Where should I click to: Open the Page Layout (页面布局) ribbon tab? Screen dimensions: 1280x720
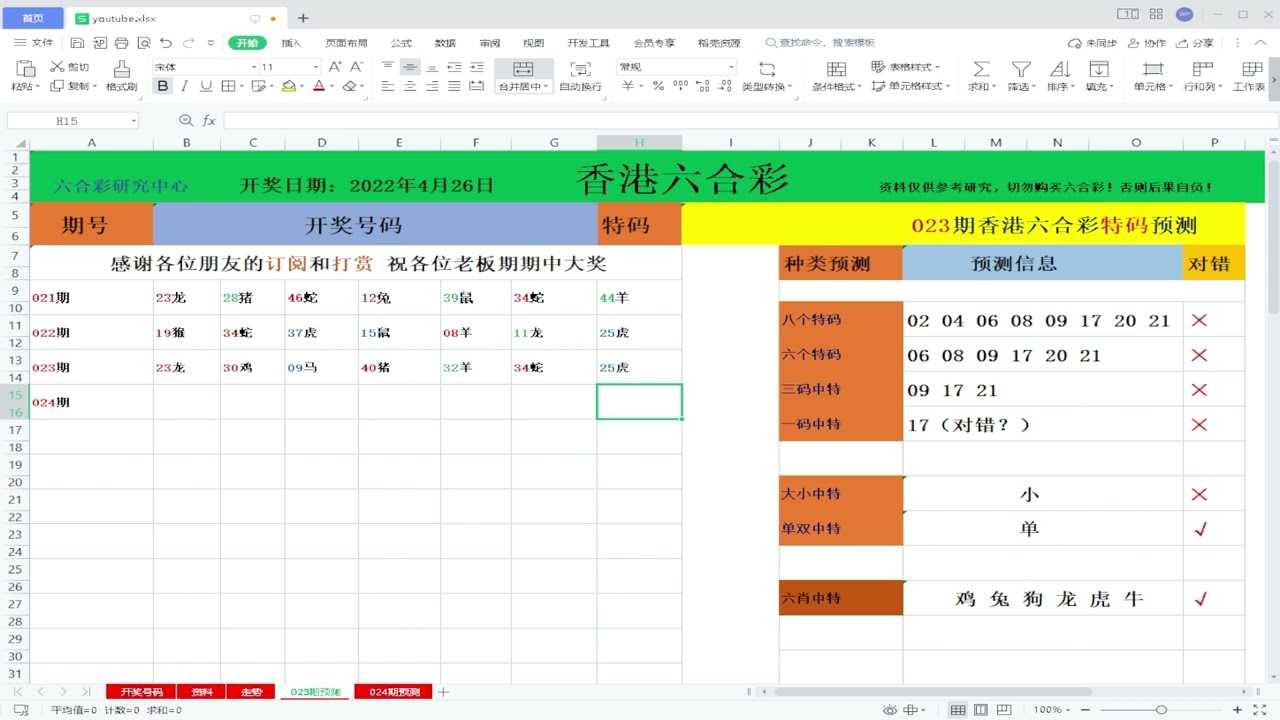[x=346, y=43]
